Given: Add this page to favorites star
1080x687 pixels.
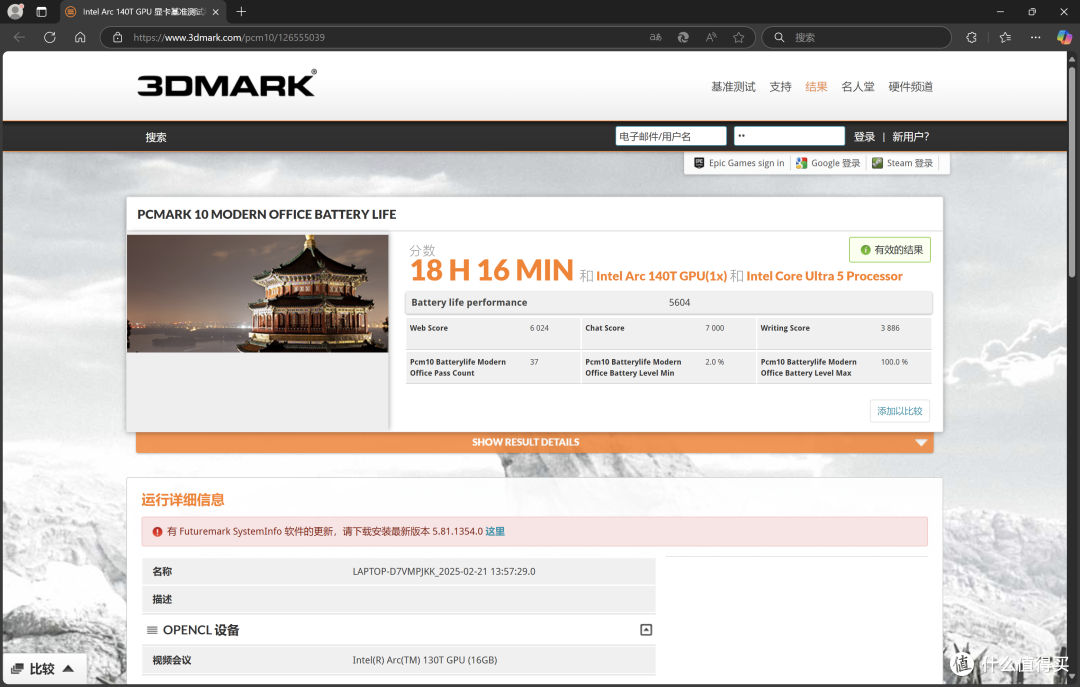Looking at the screenshot, I should tap(738, 37).
